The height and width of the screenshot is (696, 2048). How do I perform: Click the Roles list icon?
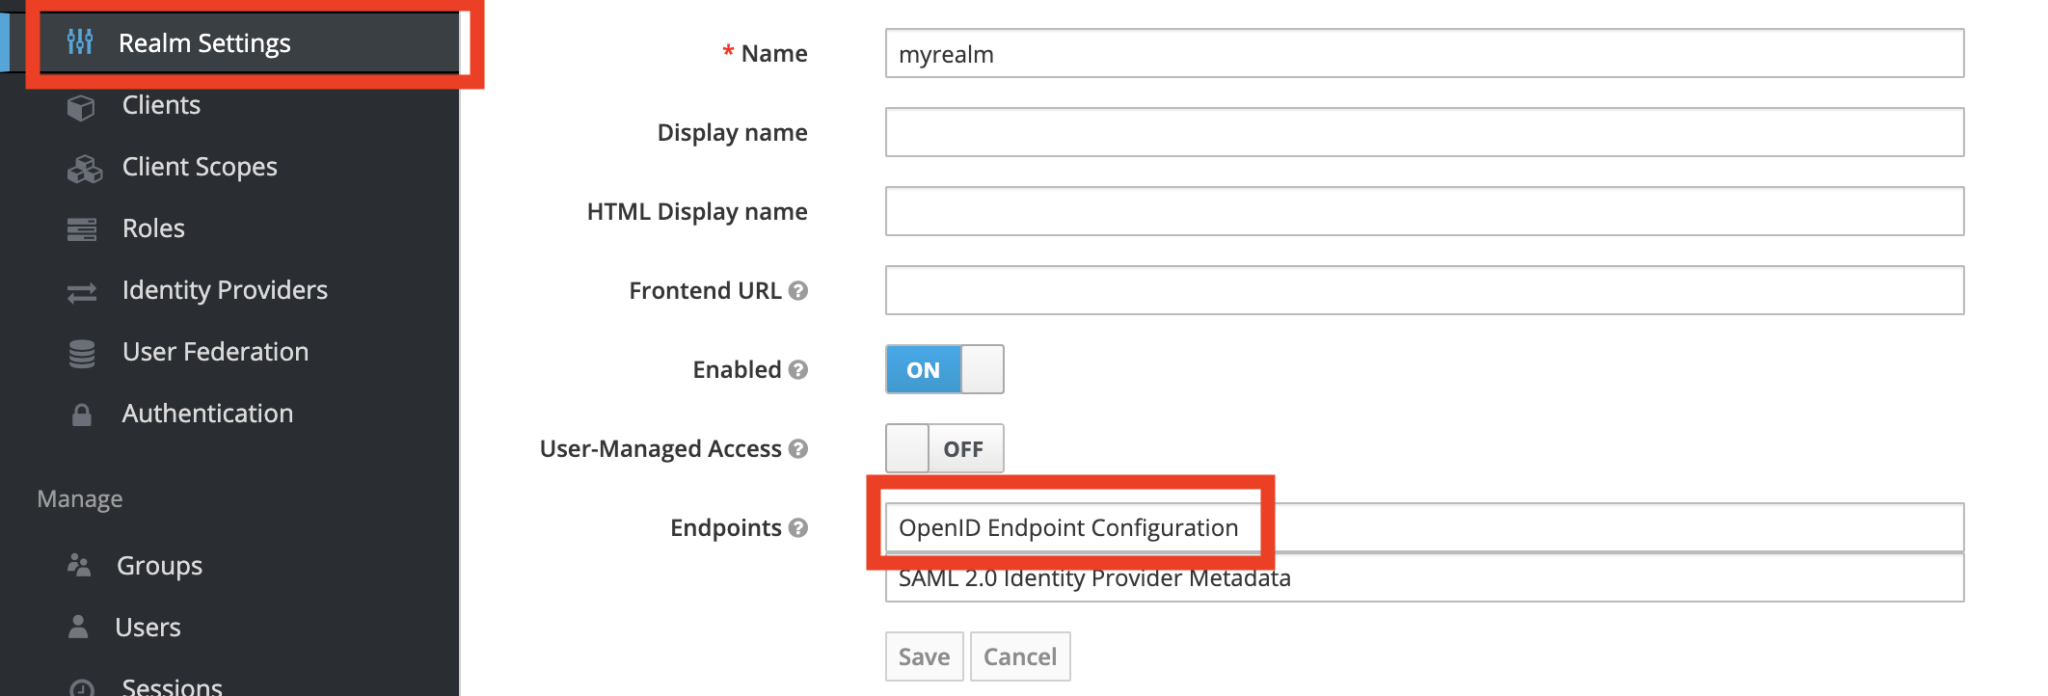coord(82,229)
